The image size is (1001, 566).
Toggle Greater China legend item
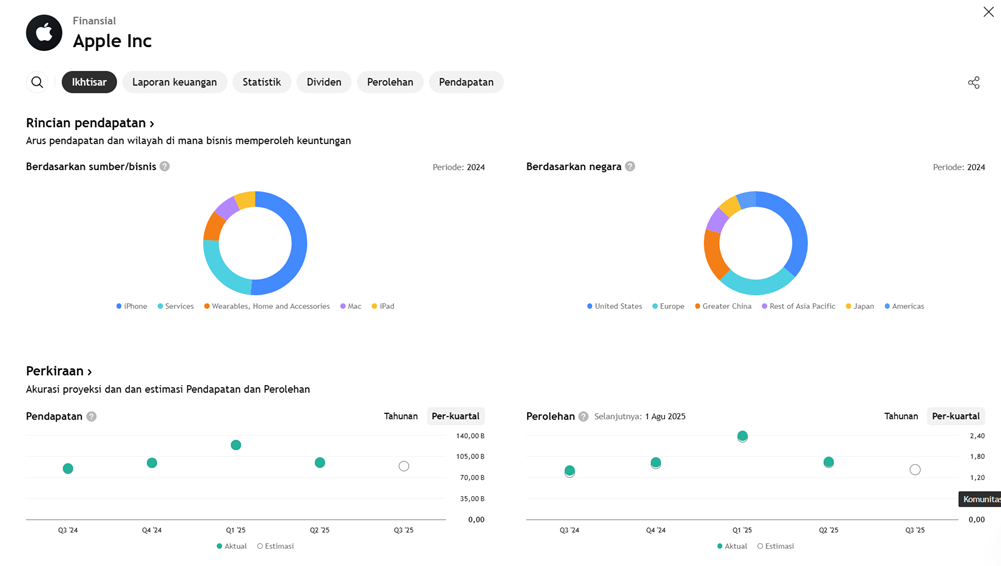pos(723,306)
